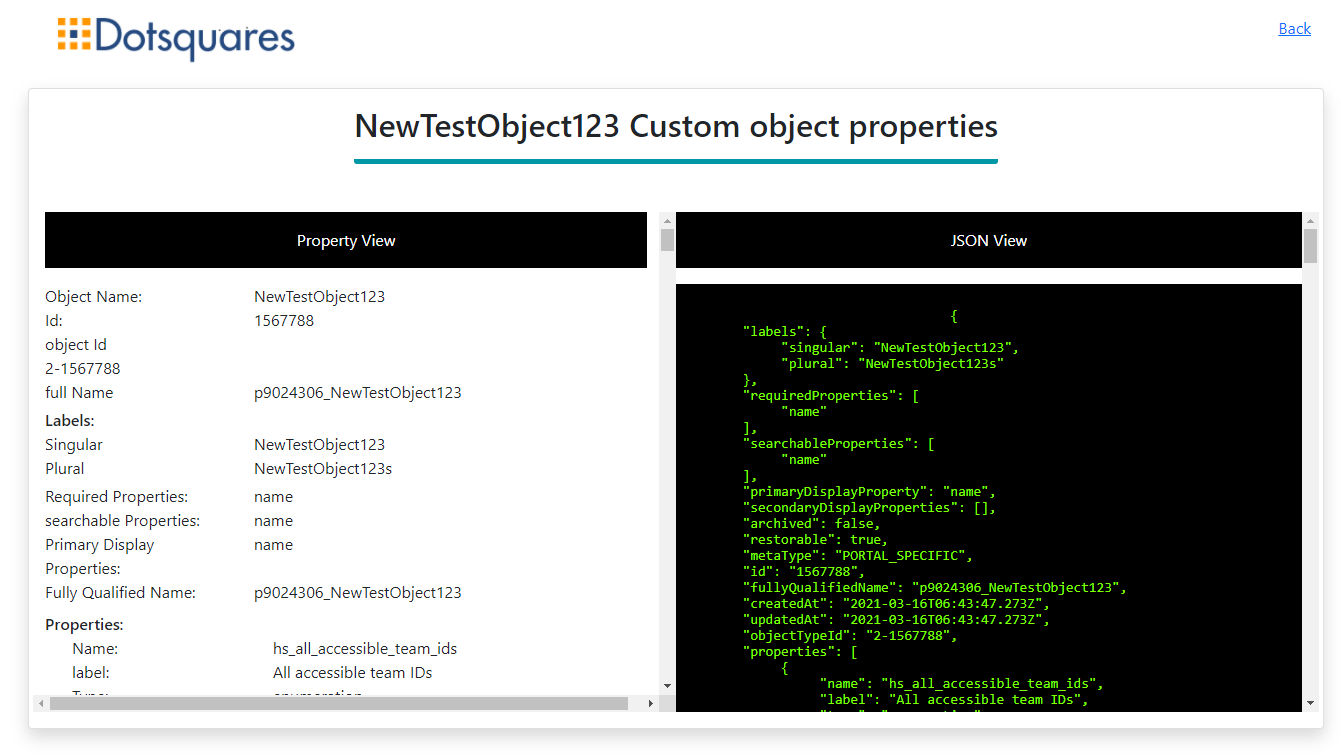This screenshot has height=756, width=1341.
Task: Click the 'Object Name:' label
Action: point(94,297)
